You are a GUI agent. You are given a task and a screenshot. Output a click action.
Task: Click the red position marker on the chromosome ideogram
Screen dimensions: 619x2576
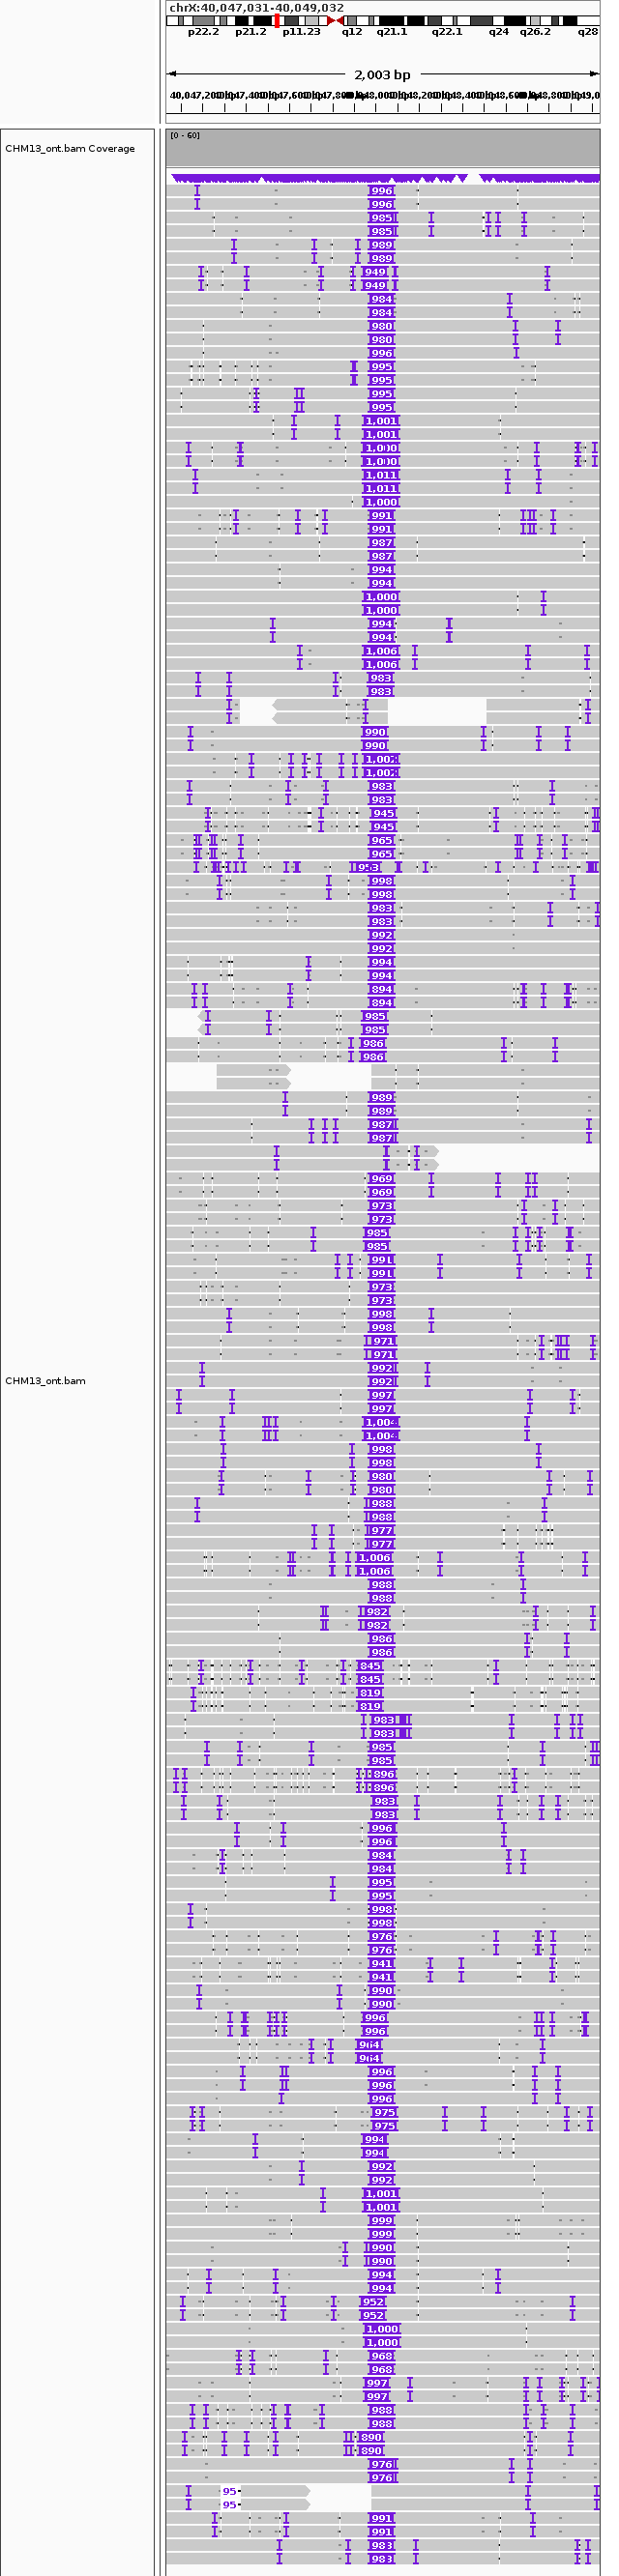[x=277, y=20]
